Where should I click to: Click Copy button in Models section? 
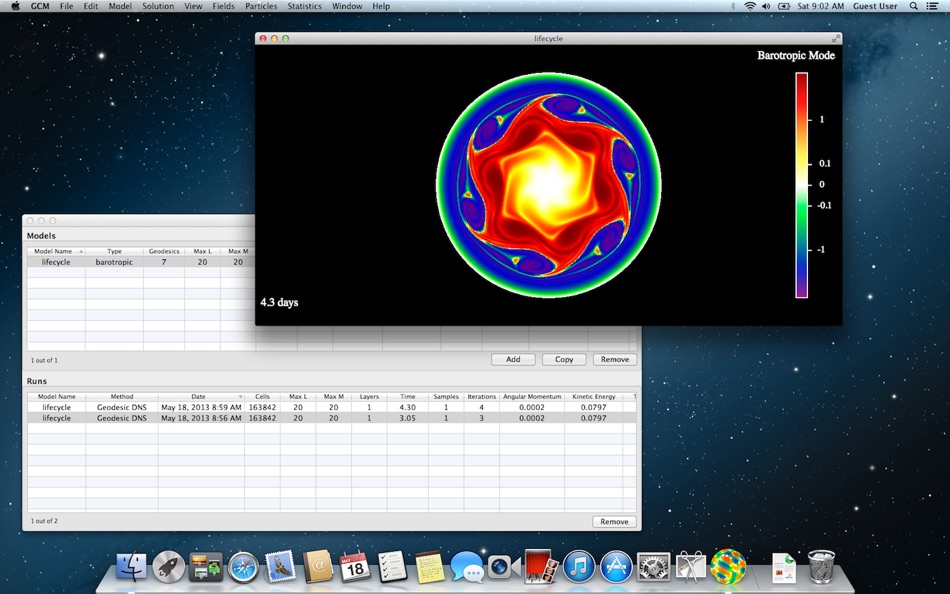click(564, 359)
